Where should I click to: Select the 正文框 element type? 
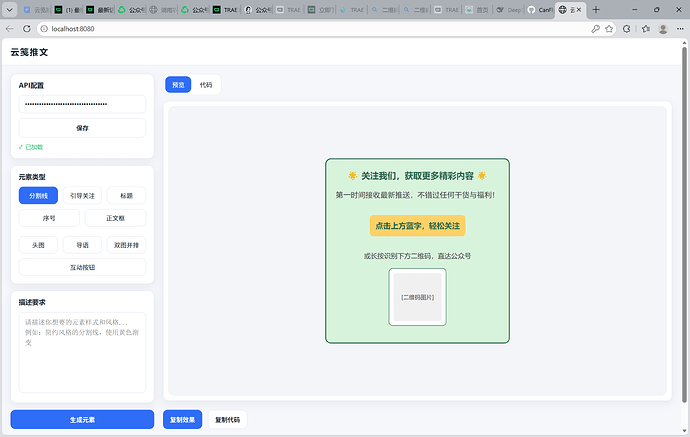tap(114, 218)
